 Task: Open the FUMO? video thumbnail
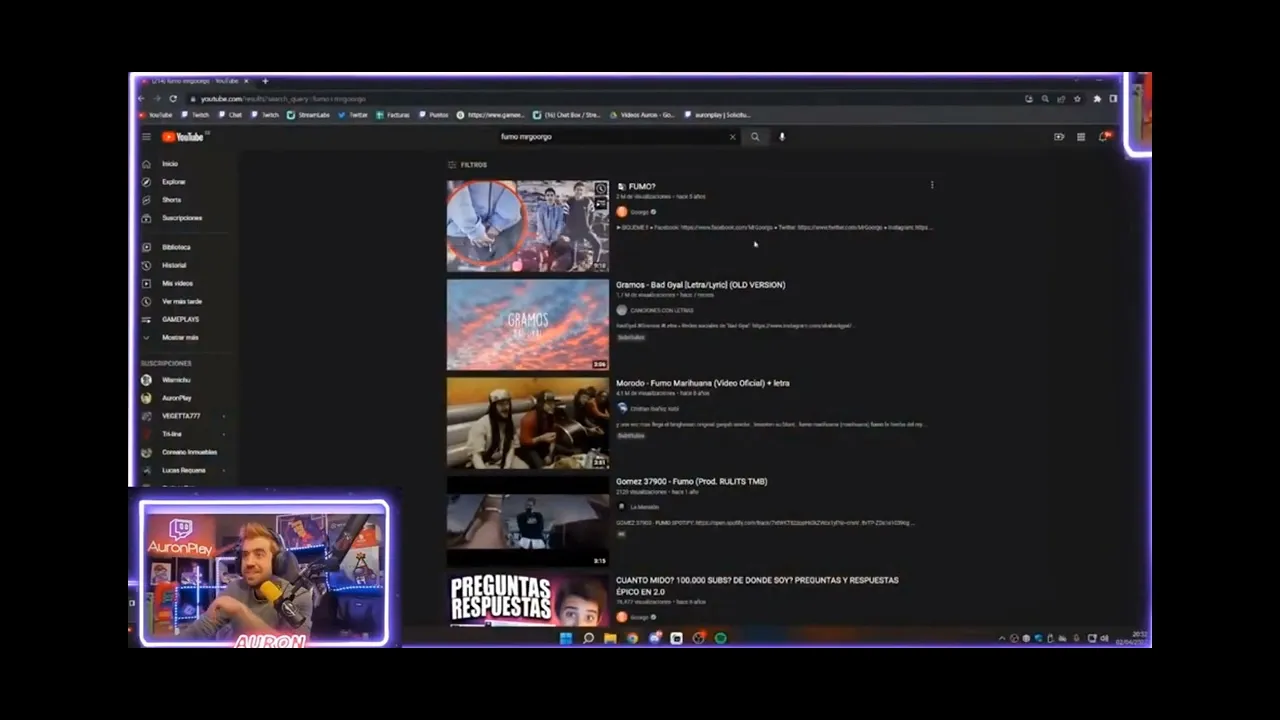coord(527,226)
